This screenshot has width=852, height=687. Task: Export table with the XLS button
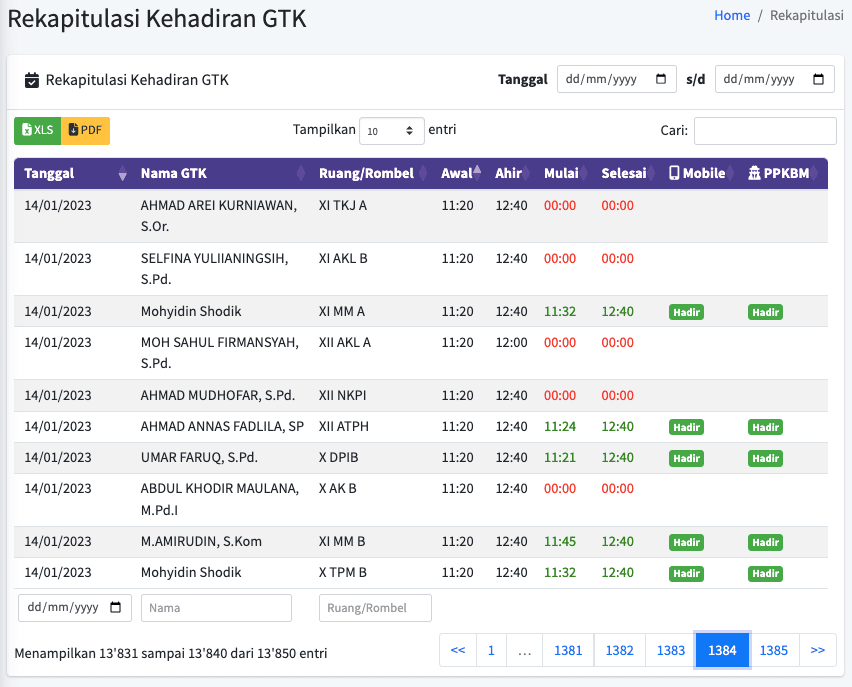pos(37,130)
